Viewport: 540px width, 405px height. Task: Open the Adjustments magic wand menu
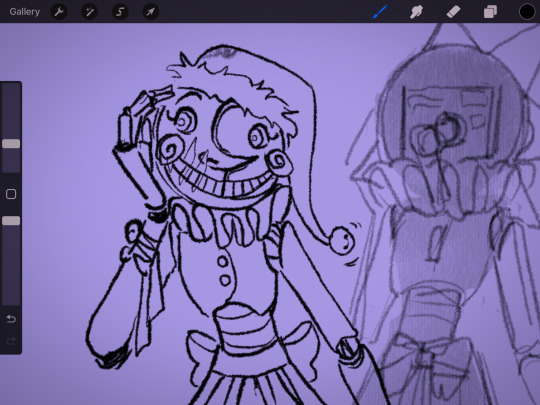click(x=90, y=12)
